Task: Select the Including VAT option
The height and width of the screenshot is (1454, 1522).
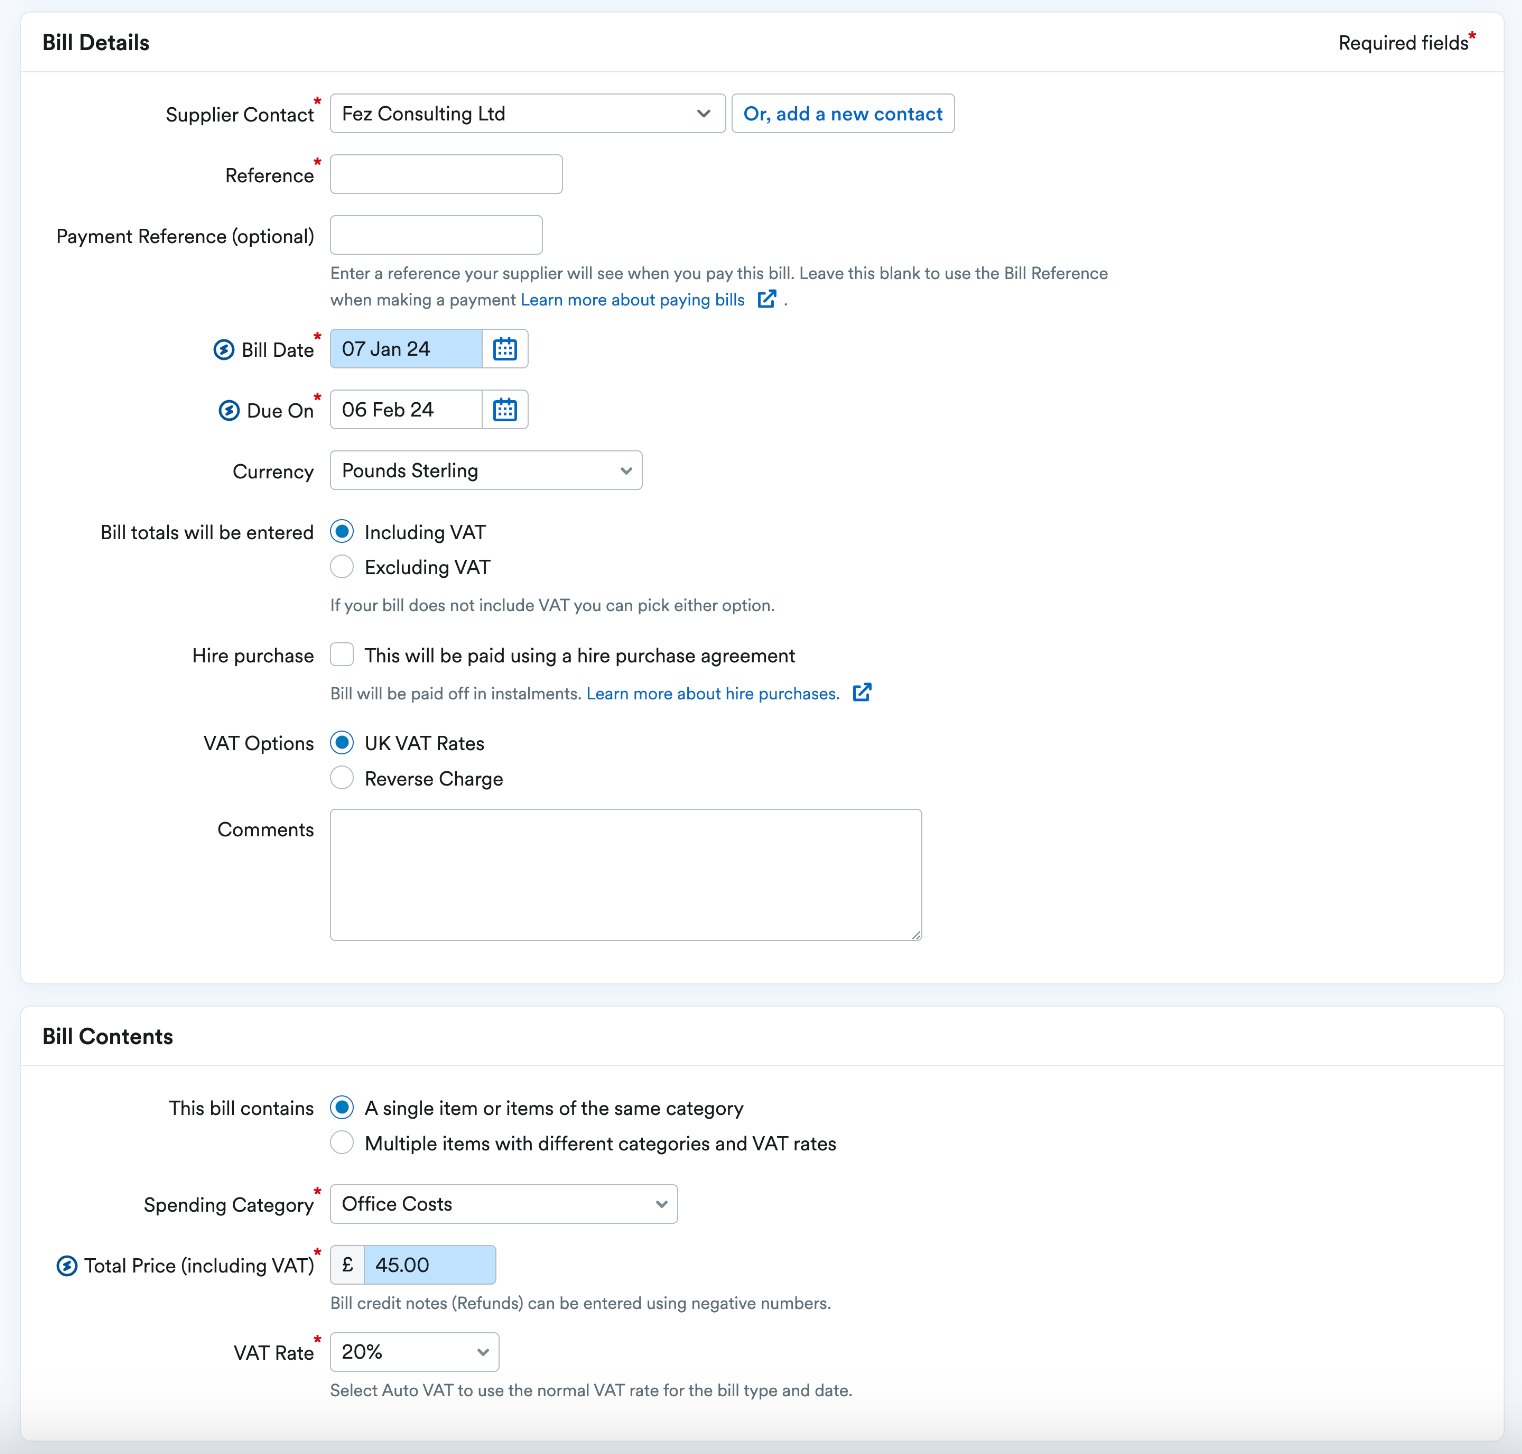Action: coord(341,531)
